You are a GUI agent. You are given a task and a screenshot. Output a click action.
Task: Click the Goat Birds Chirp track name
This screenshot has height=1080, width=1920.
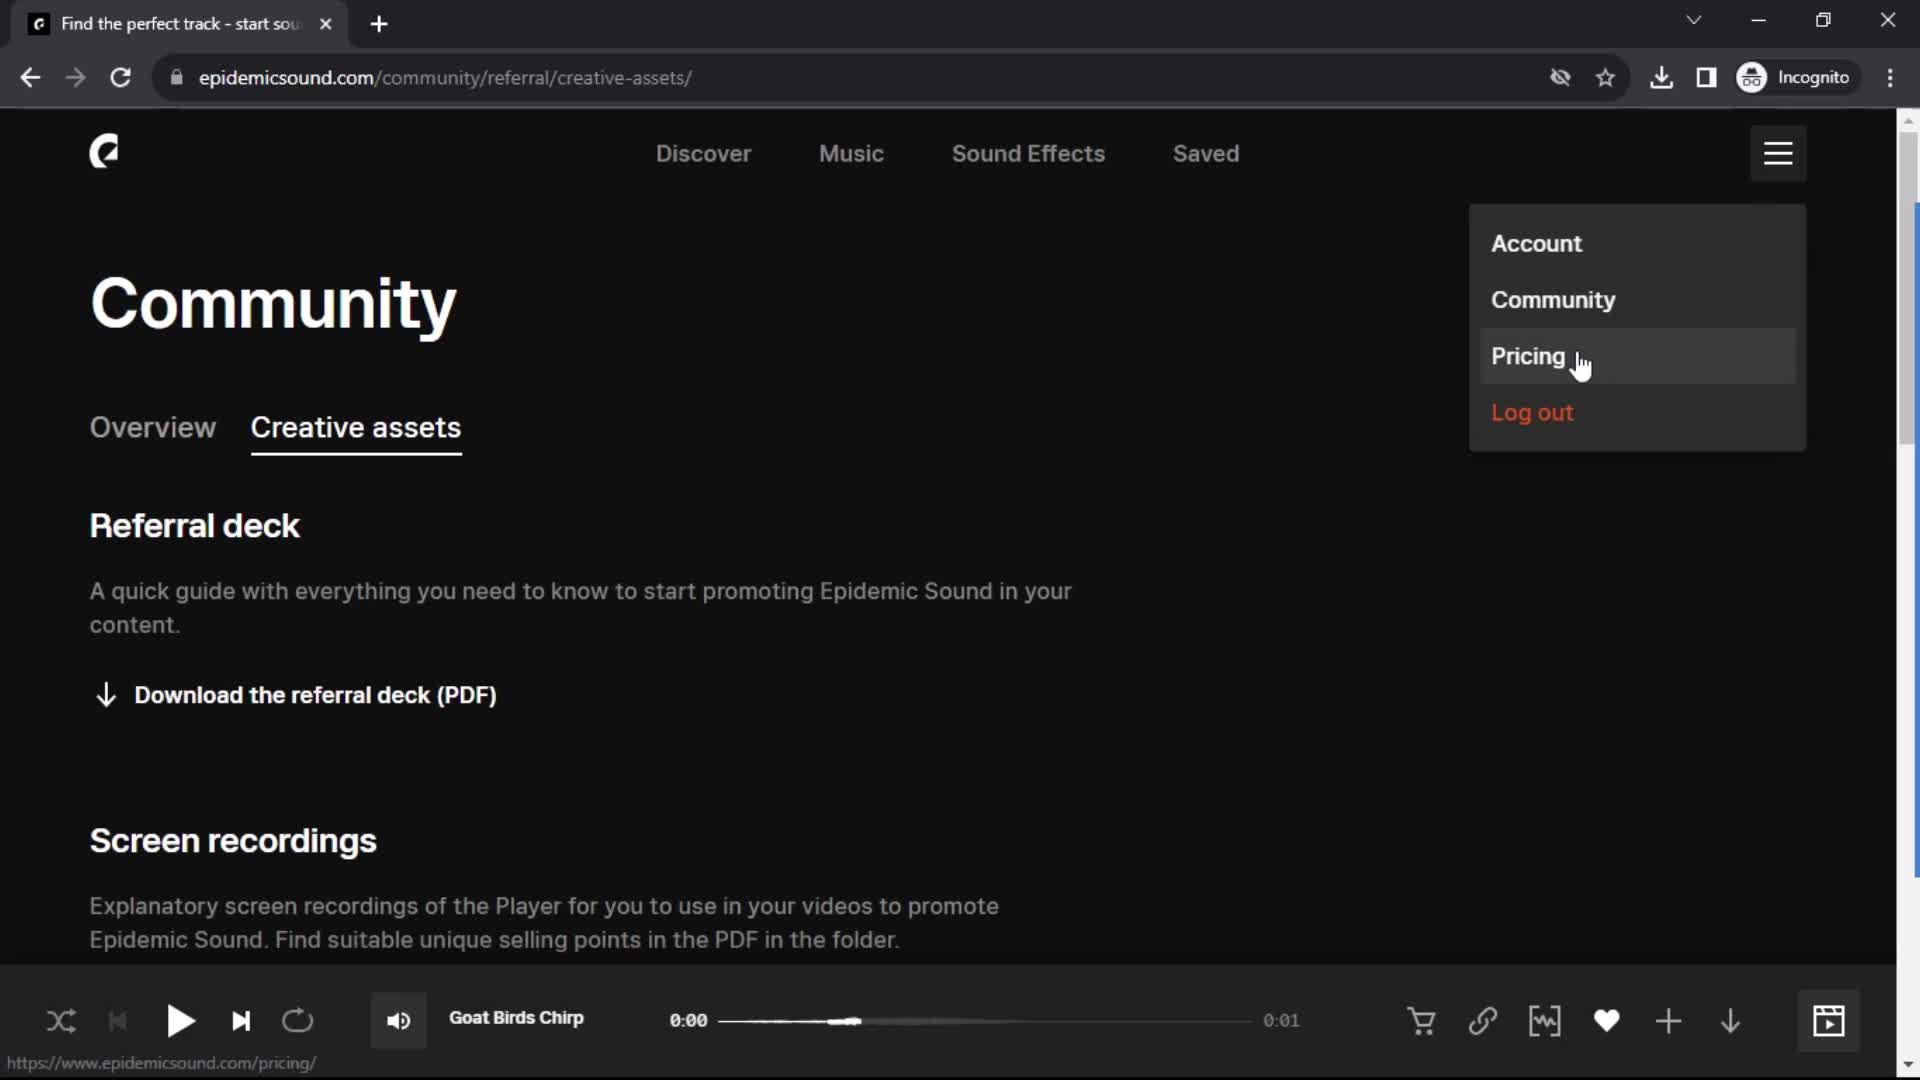pyautogui.click(x=517, y=1018)
